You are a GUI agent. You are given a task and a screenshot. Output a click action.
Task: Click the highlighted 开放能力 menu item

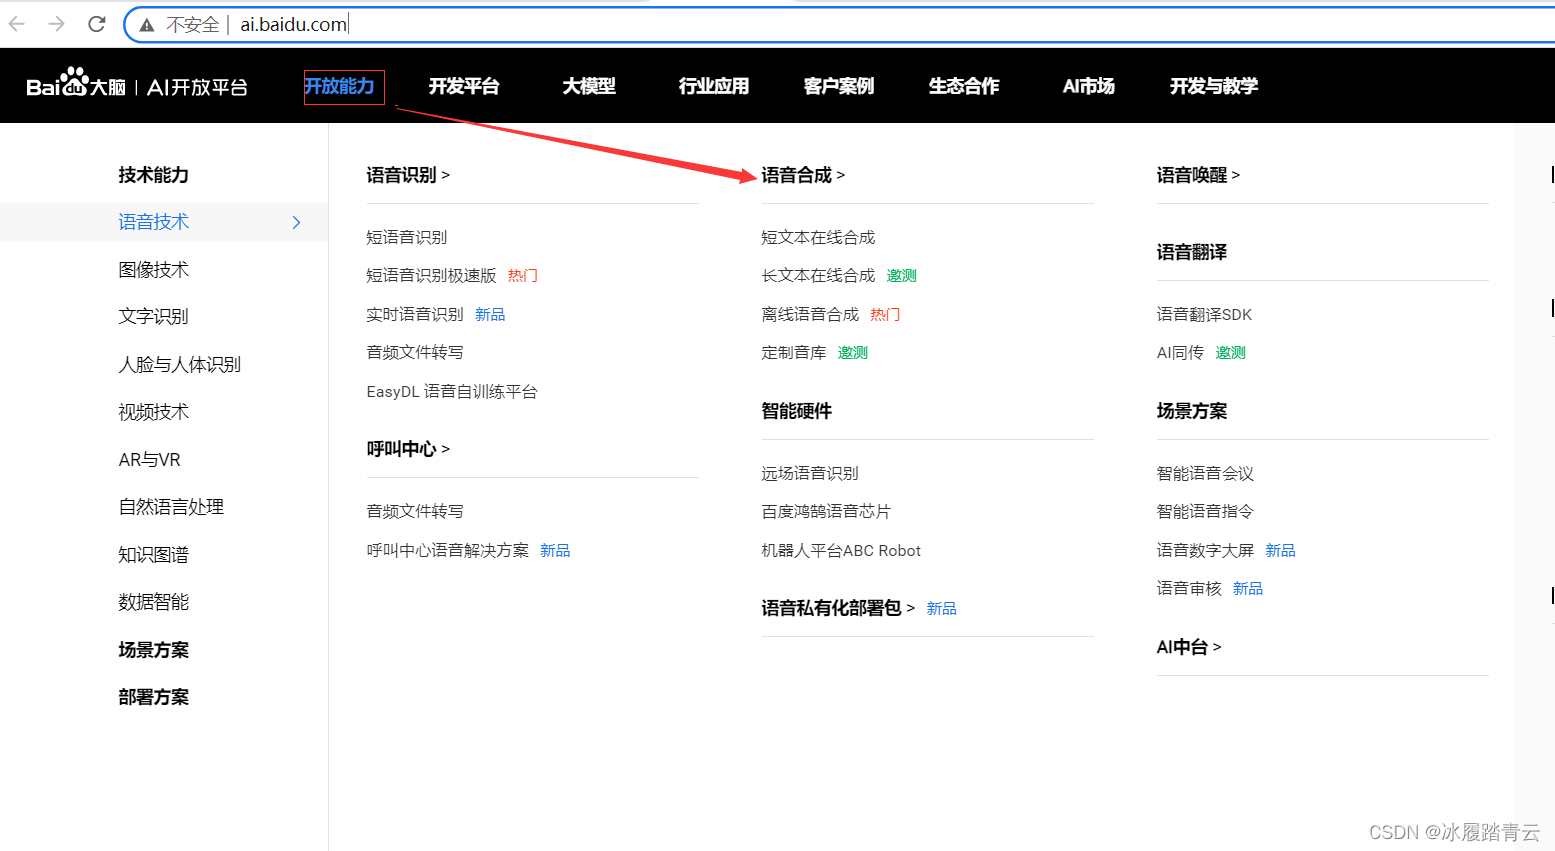coord(342,86)
